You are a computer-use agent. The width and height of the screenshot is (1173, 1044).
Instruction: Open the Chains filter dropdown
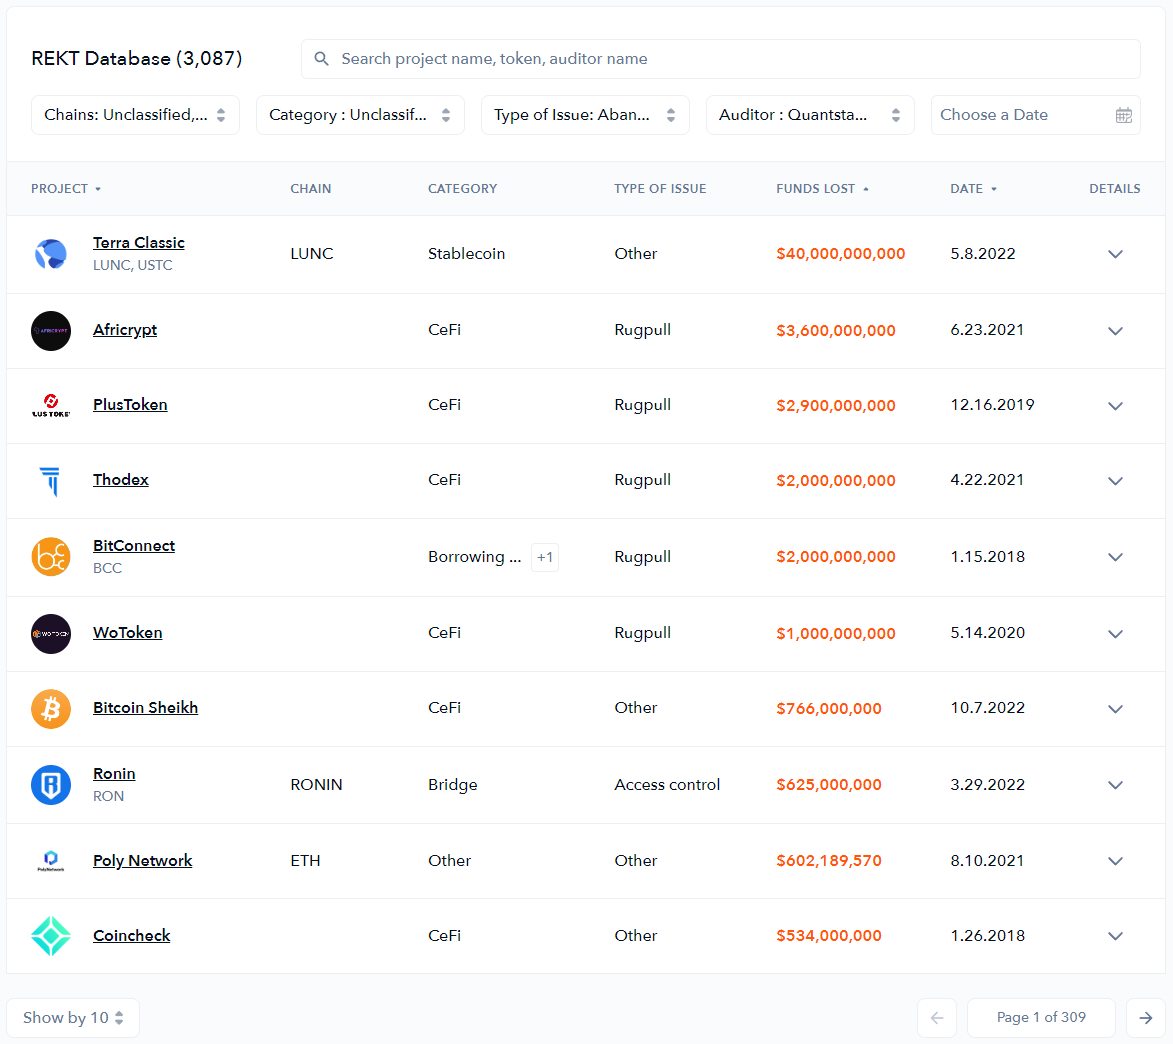coord(135,115)
